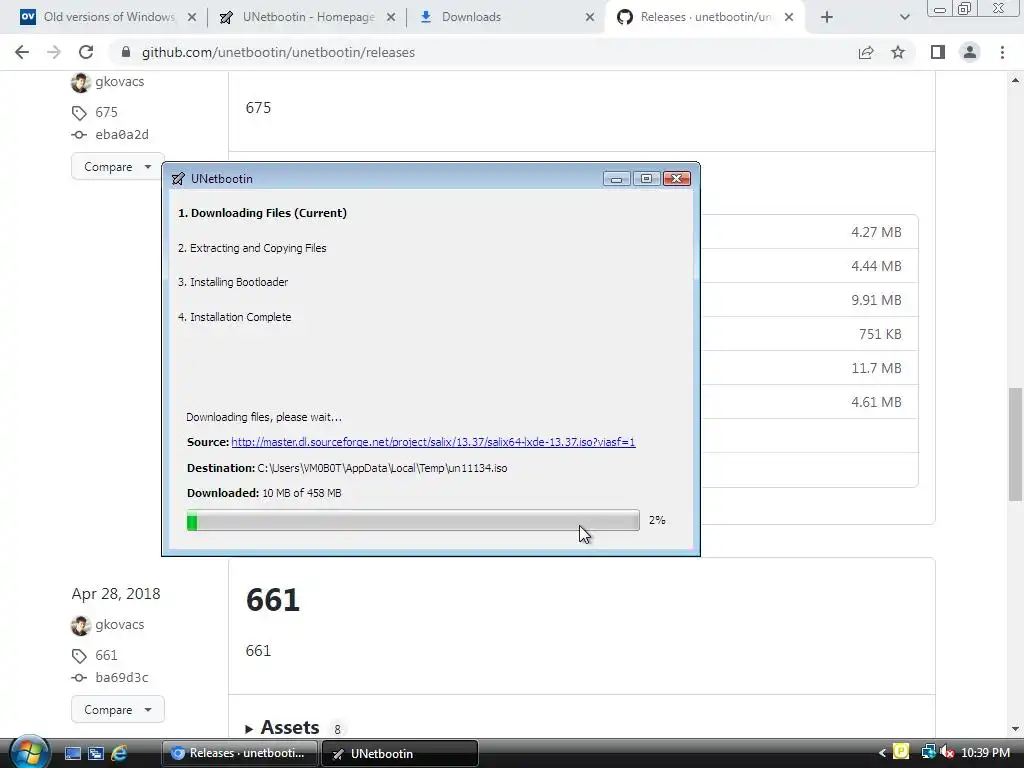Activate Releases Chrome taskbar button
The image size is (1024, 768).
point(239,754)
